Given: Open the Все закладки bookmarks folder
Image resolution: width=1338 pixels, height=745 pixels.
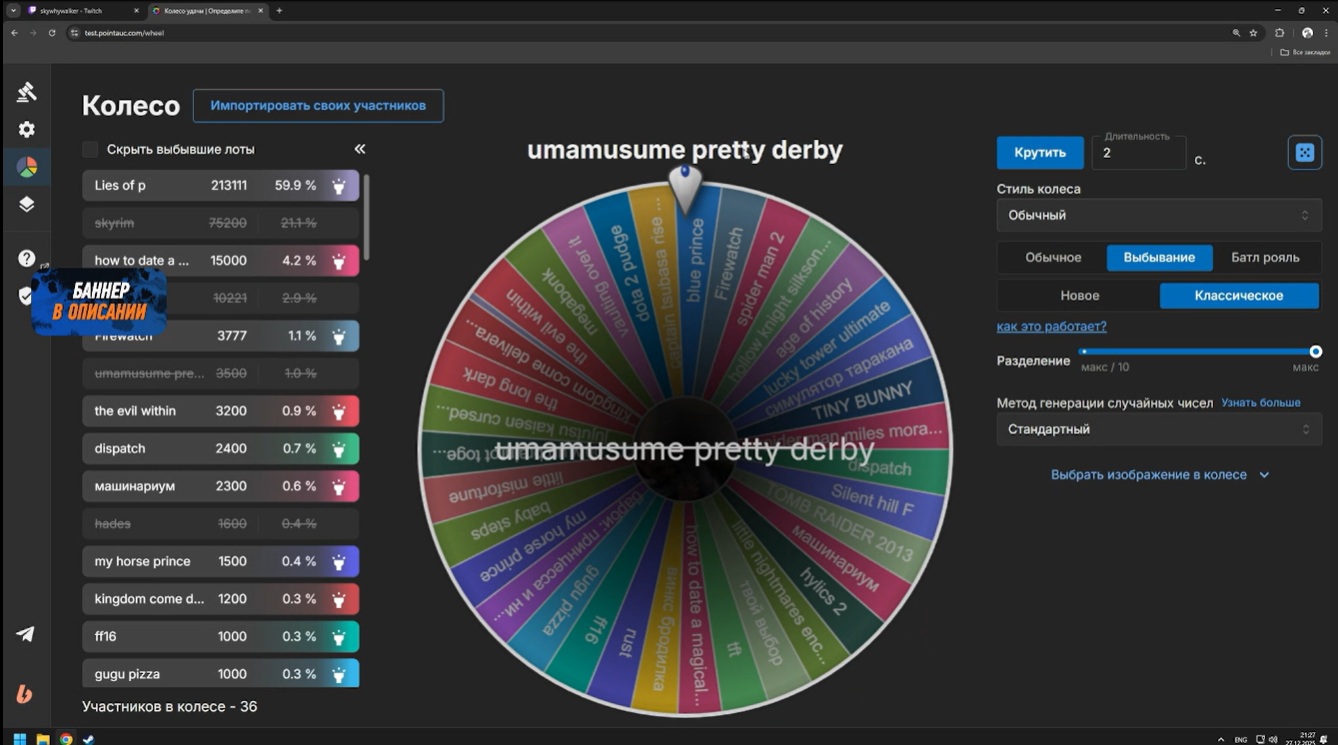Looking at the screenshot, I should point(1305,52).
